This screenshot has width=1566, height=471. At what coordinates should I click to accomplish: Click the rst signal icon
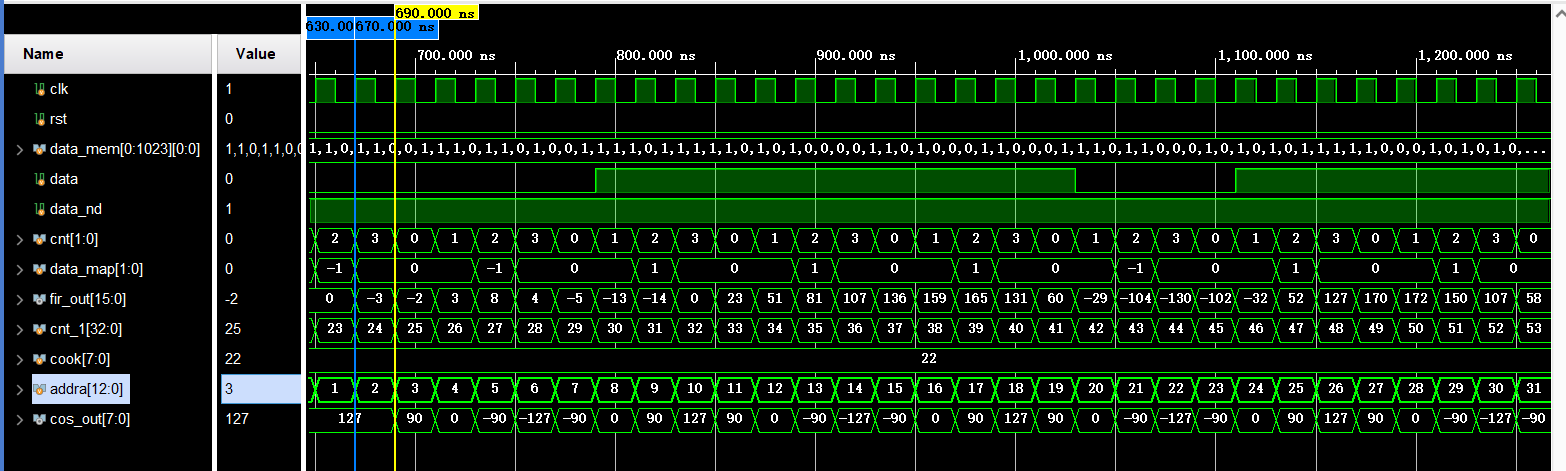tap(40, 119)
